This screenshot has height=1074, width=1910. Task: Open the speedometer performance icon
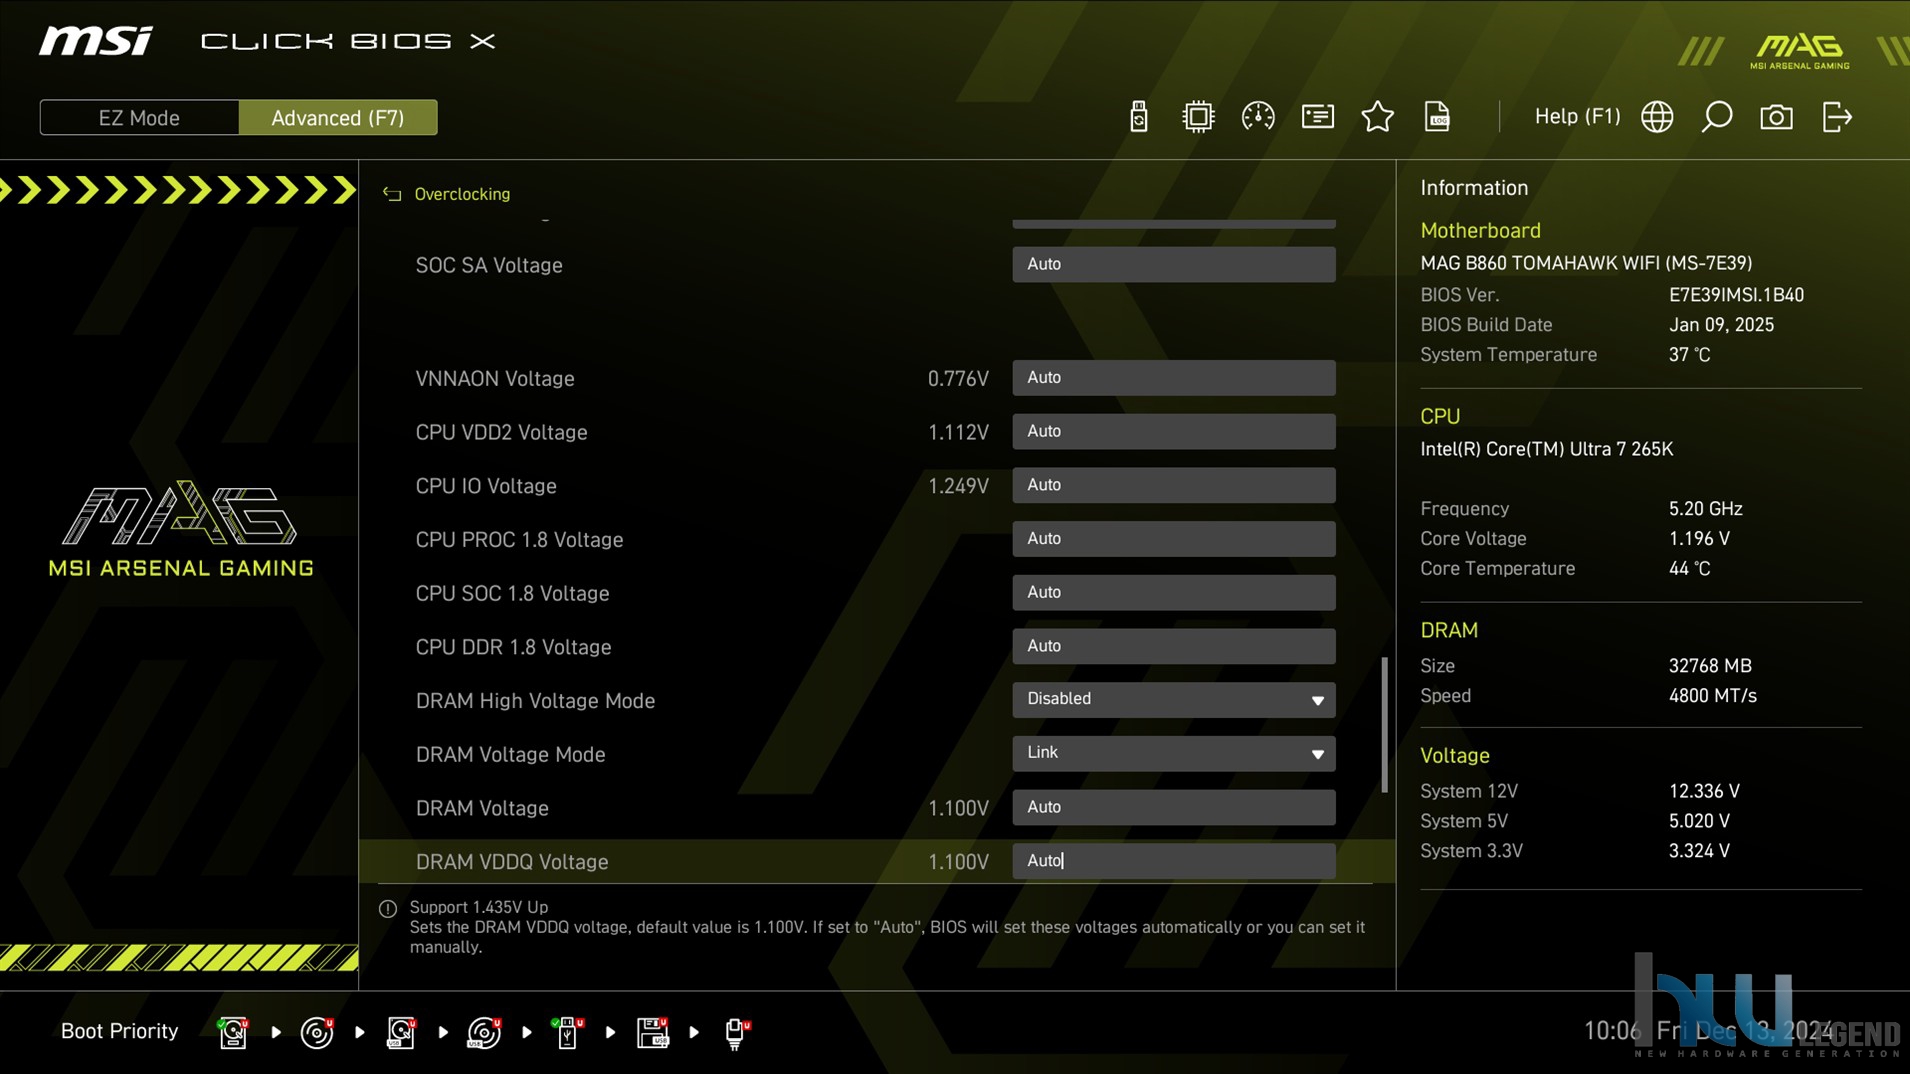point(1257,117)
